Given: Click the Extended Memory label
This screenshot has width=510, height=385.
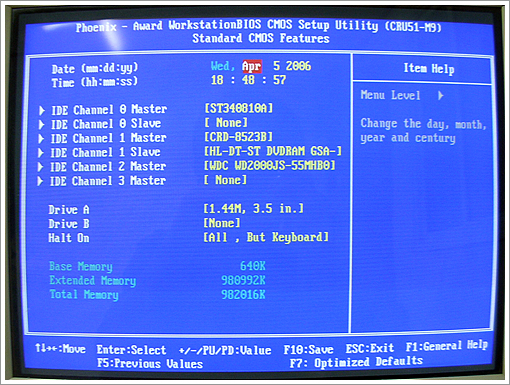Looking at the screenshot, I should pos(93,281).
